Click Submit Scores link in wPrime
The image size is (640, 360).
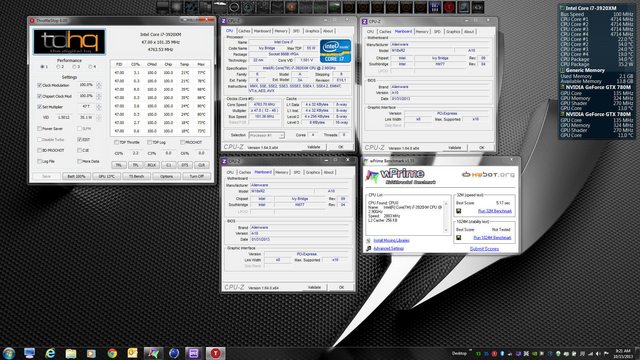[484, 249]
